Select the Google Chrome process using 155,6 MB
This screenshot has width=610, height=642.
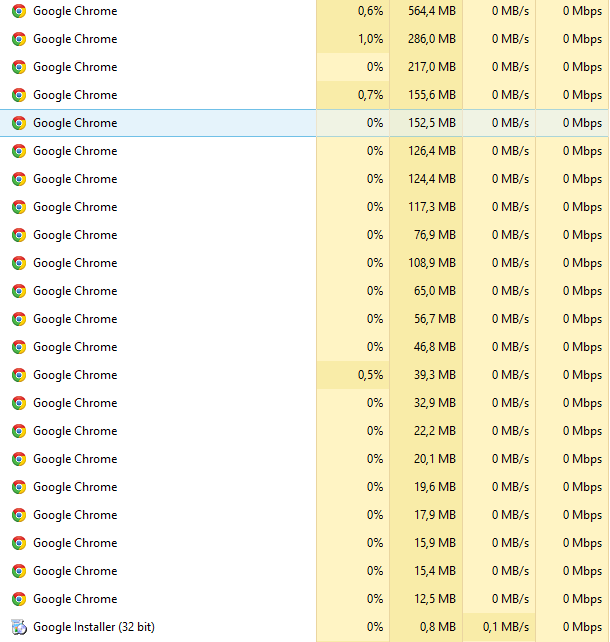(75, 95)
